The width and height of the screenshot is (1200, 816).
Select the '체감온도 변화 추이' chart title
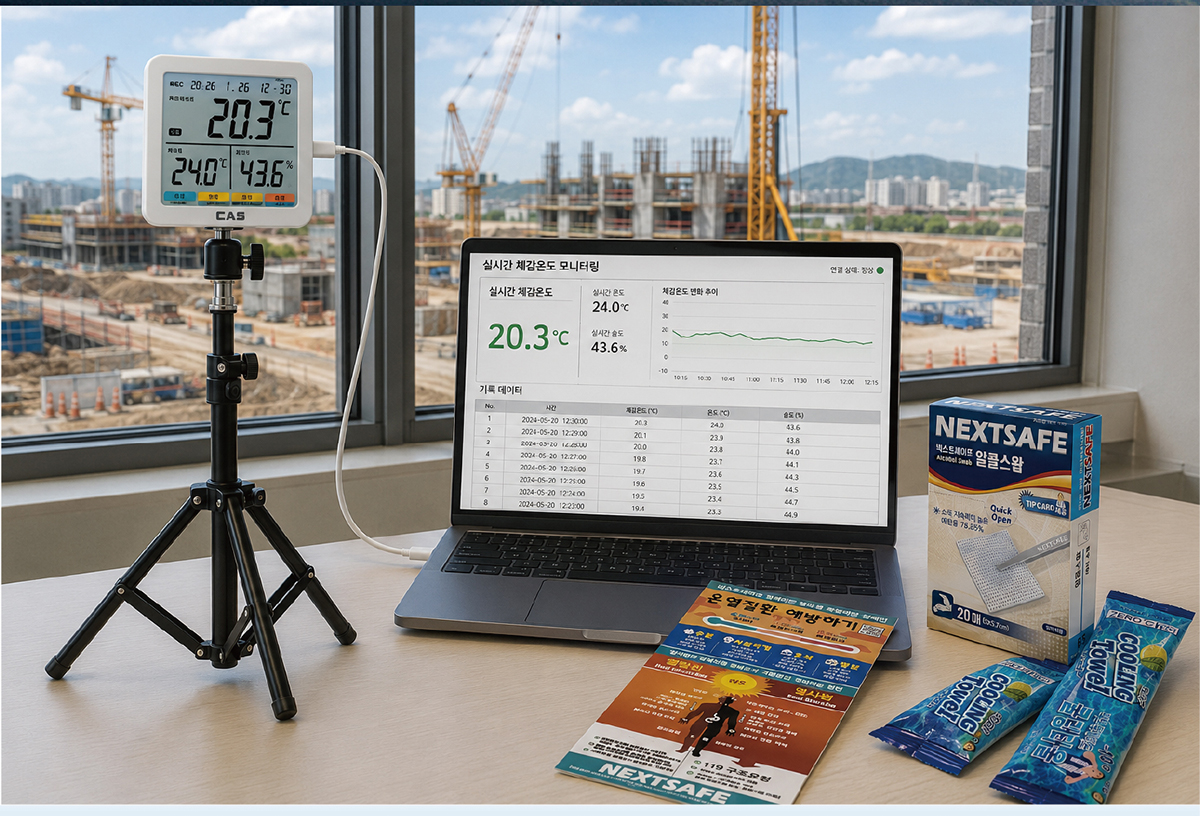(690, 292)
